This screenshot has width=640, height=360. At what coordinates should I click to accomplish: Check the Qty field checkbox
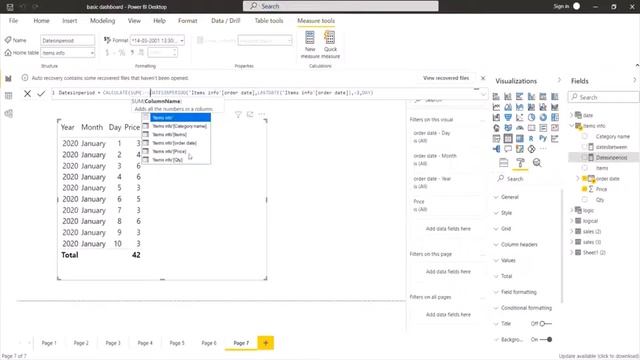tap(585, 200)
